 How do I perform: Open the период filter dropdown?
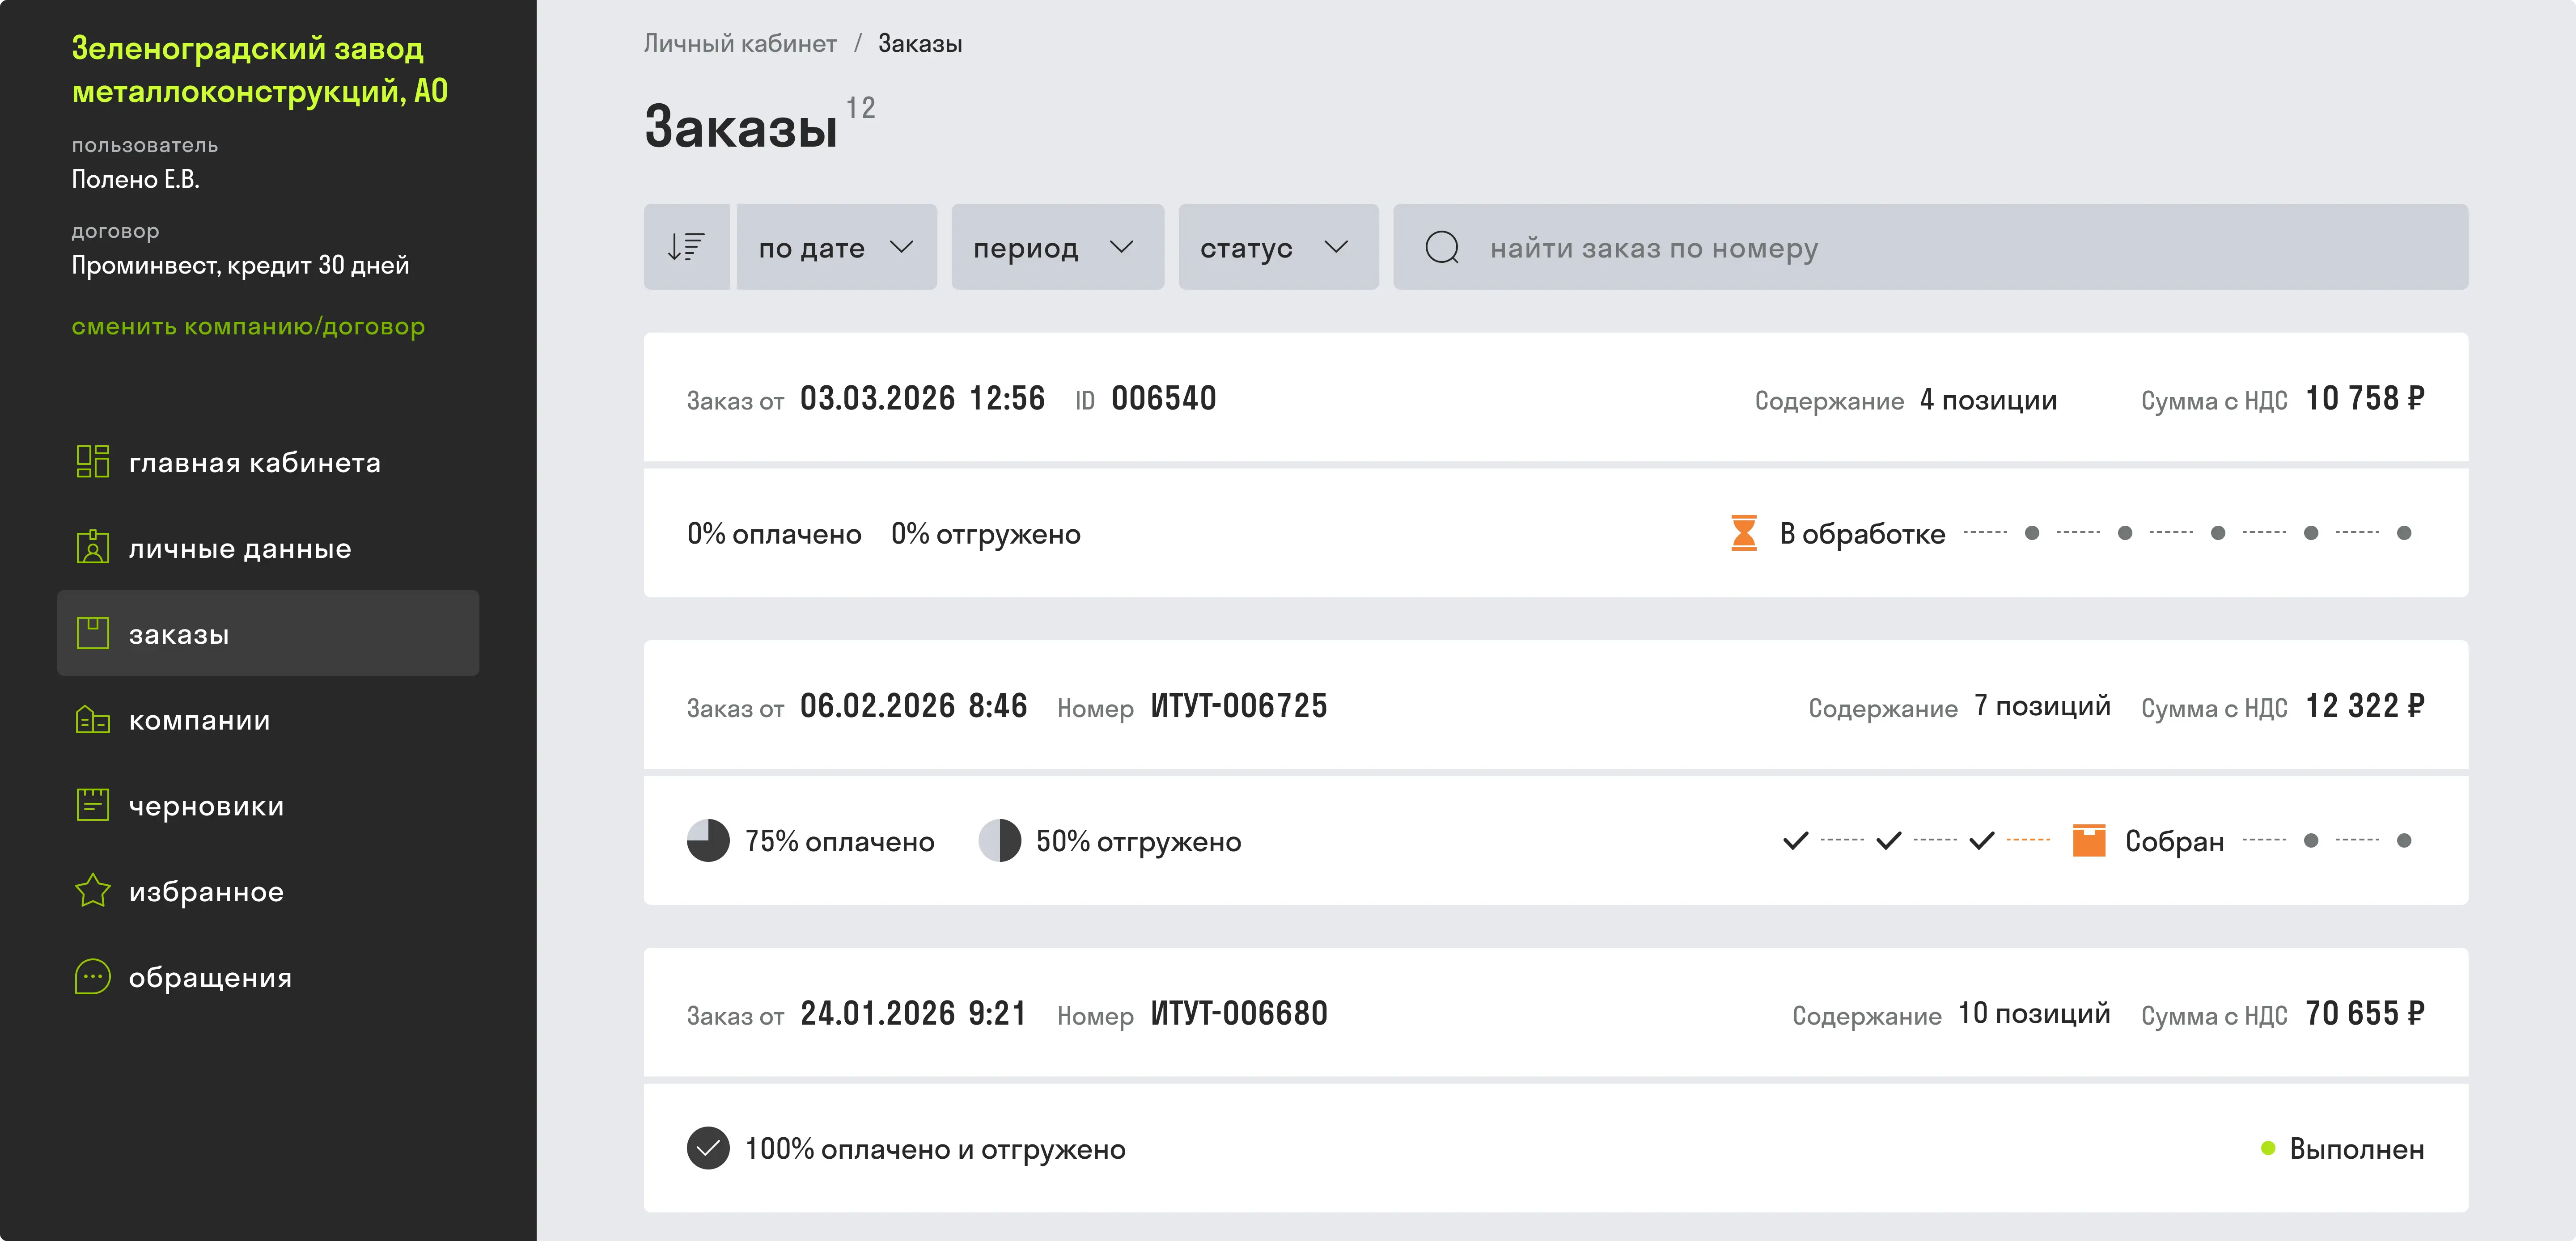[1057, 247]
